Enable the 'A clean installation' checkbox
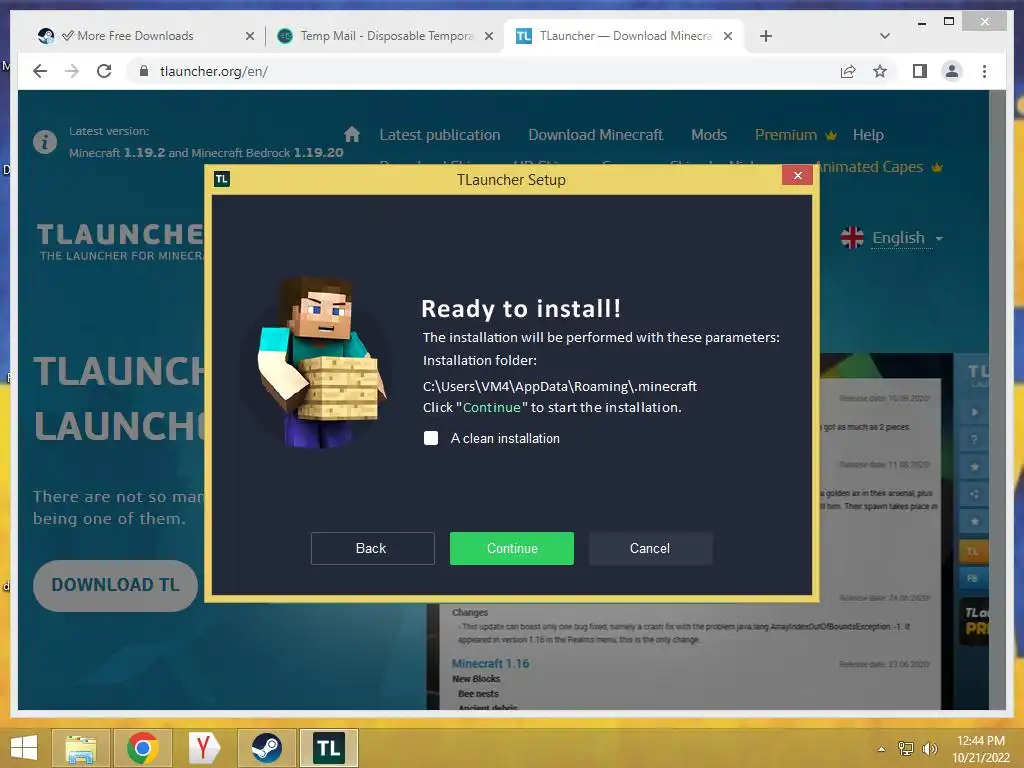The image size is (1024, 768). pyautogui.click(x=431, y=438)
